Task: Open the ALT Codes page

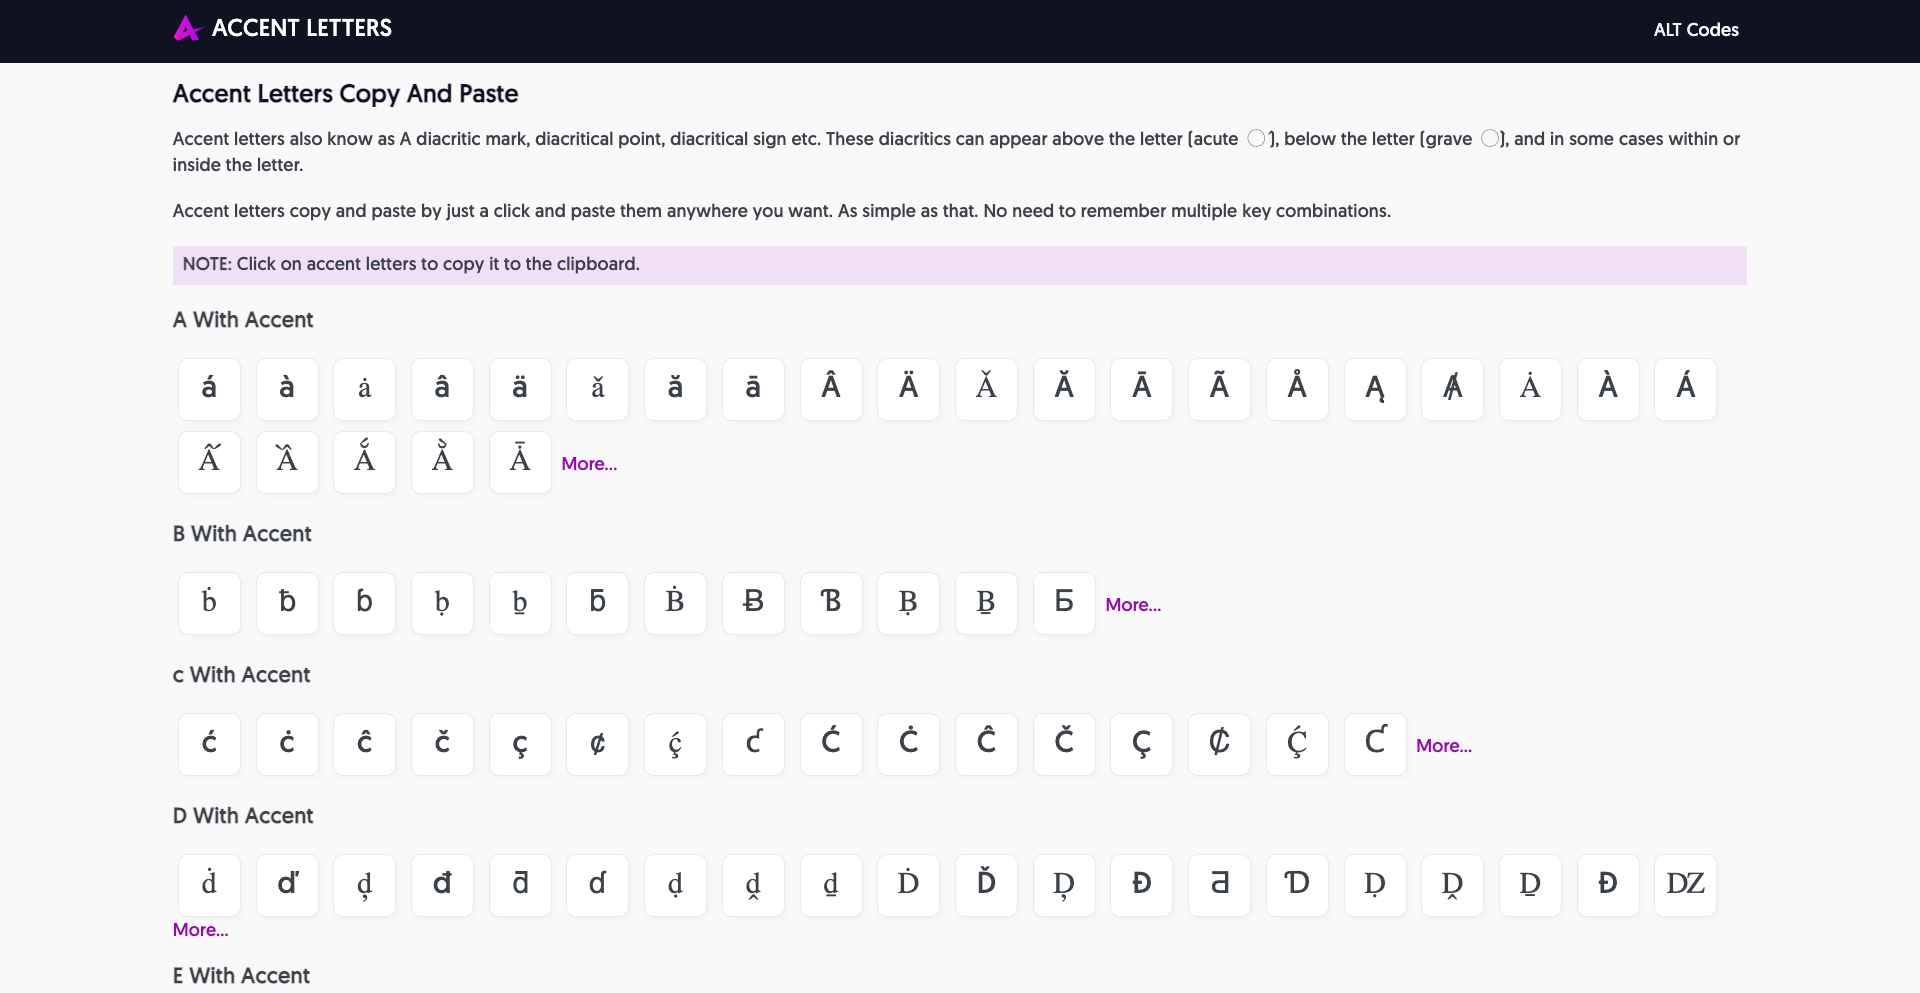Action: pos(1696,30)
